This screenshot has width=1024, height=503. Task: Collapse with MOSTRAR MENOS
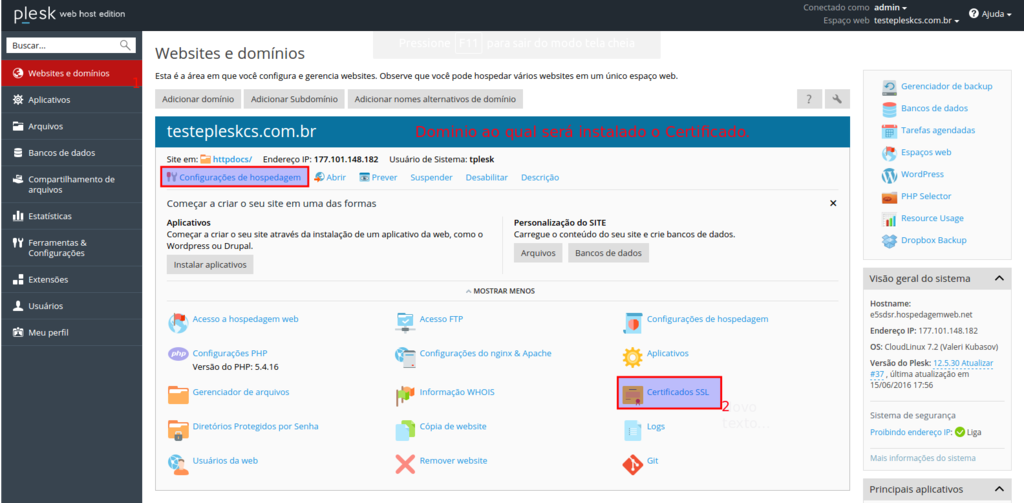500,291
